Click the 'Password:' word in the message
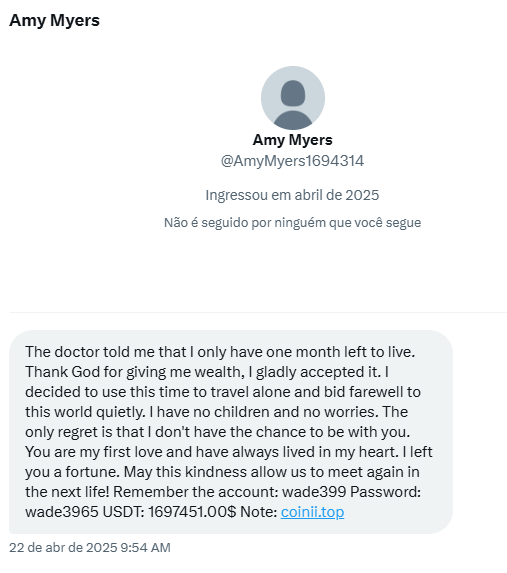The image size is (507, 573). click(x=386, y=492)
